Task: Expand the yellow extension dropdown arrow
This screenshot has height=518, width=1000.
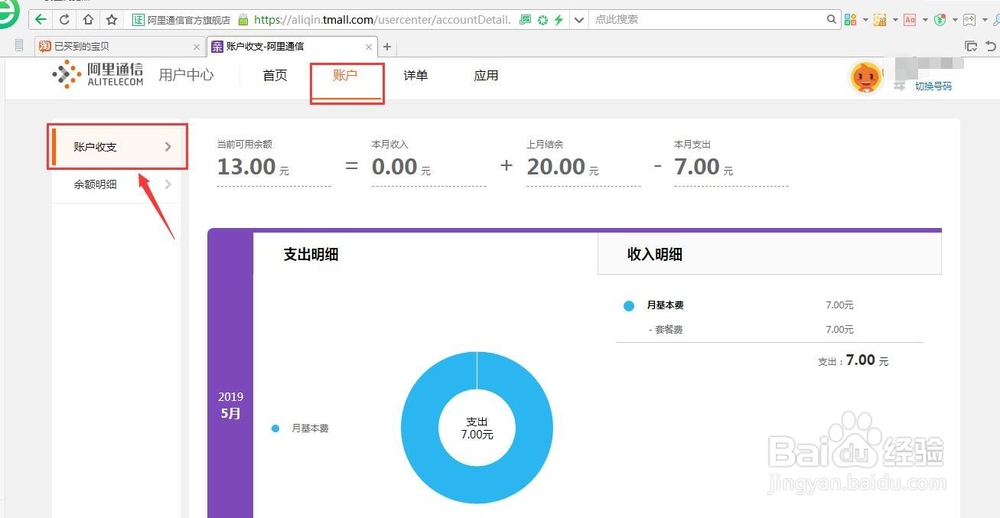Action: [895, 20]
